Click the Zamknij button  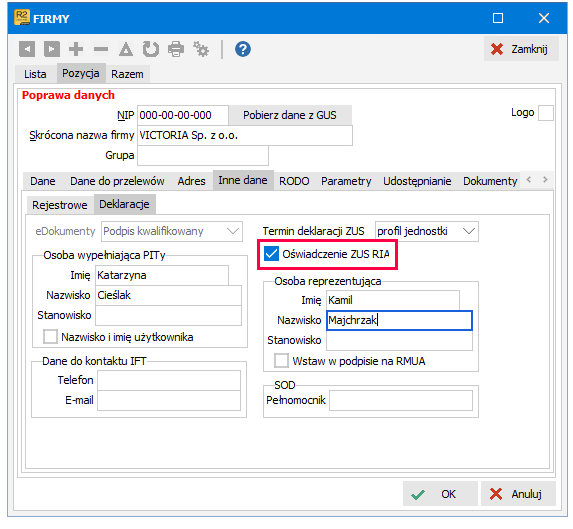point(521,49)
